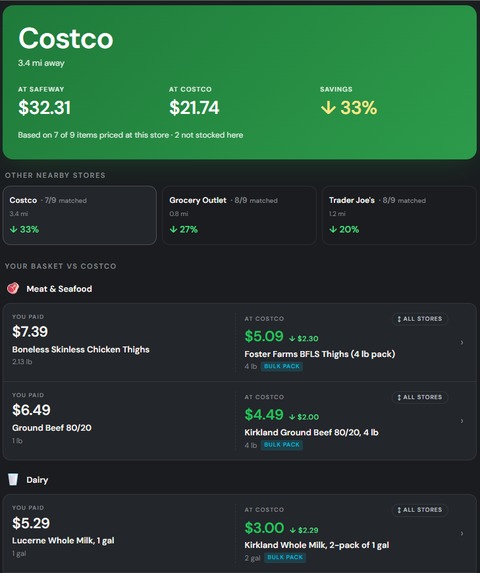This screenshot has width=480, height=573.
Task: Expand chevron on Whole Milk row
Action: tap(462, 534)
